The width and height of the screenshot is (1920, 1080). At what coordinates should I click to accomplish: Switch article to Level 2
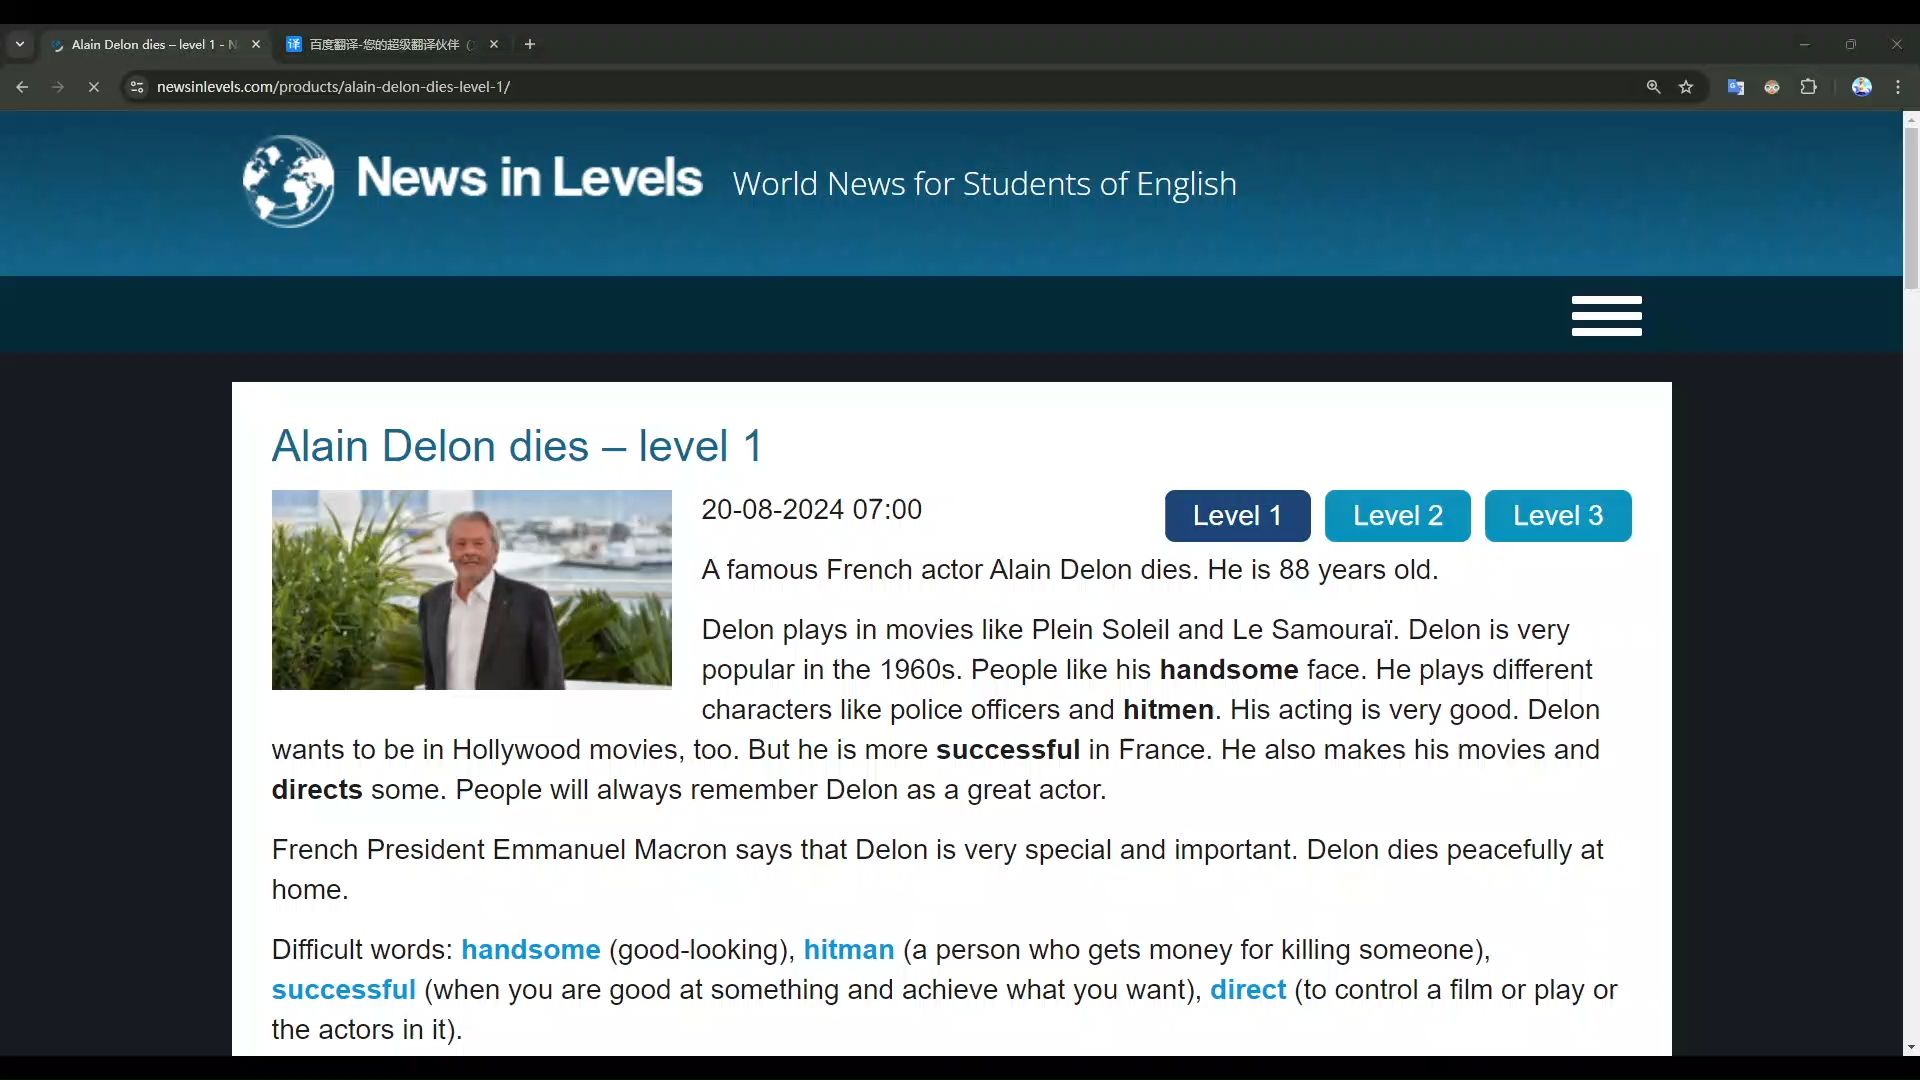tap(1397, 516)
